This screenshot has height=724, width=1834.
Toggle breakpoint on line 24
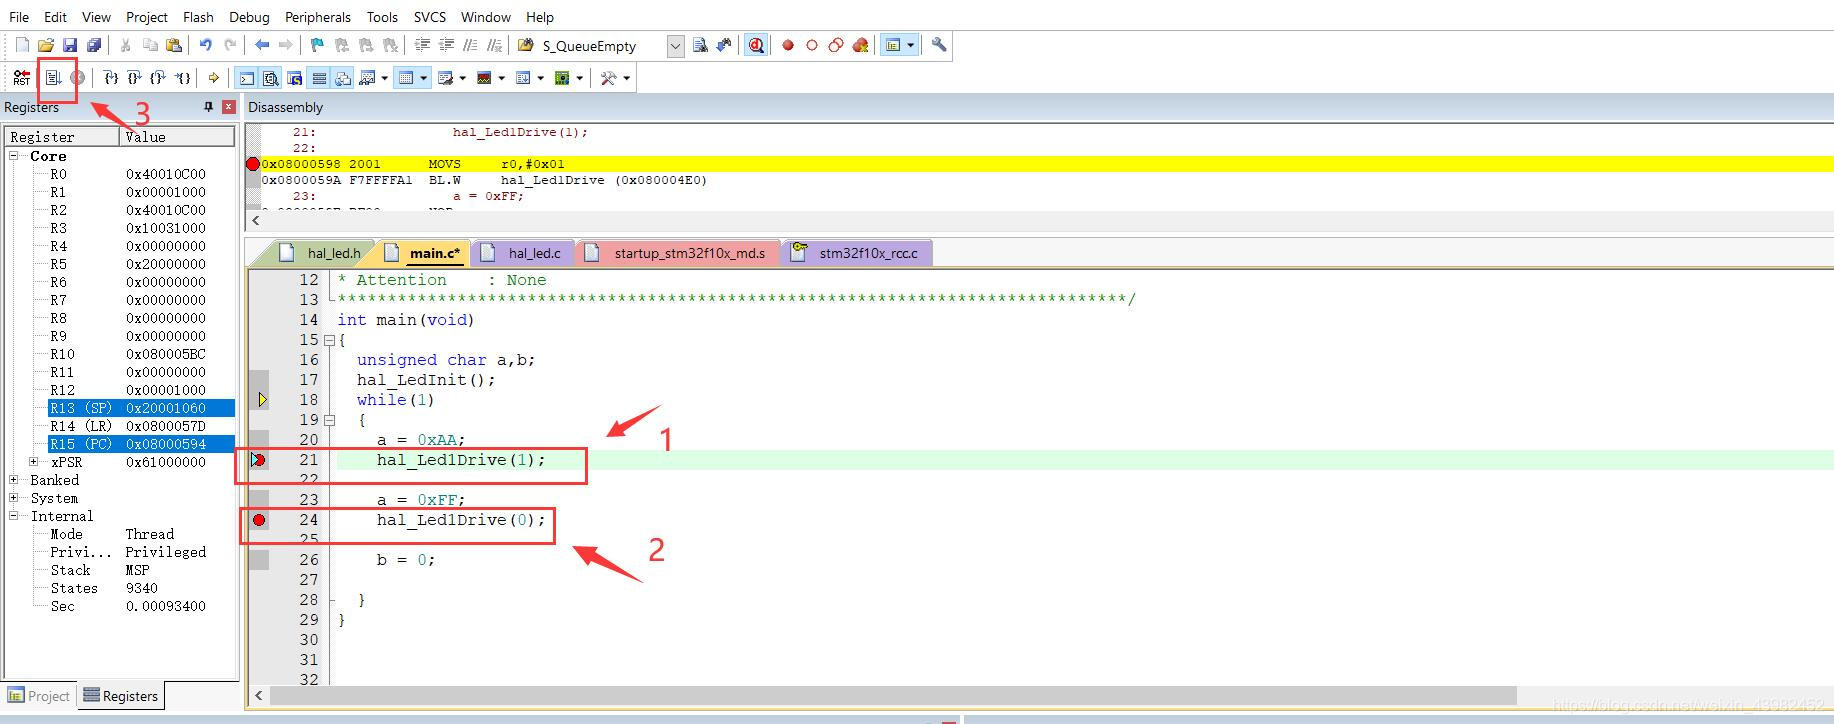[x=259, y=520]
